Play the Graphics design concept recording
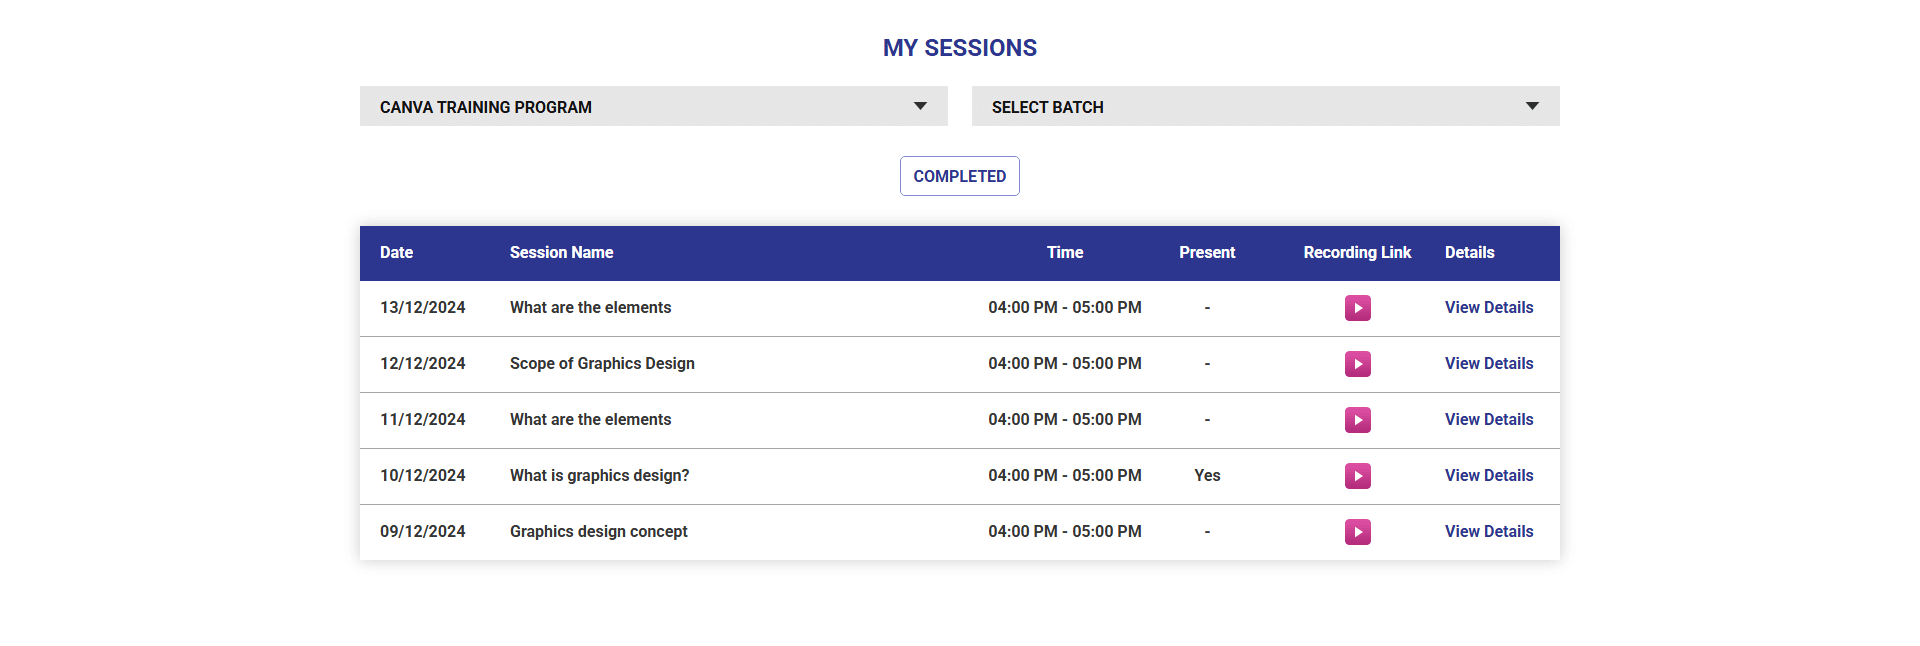 pos(1357,532)
